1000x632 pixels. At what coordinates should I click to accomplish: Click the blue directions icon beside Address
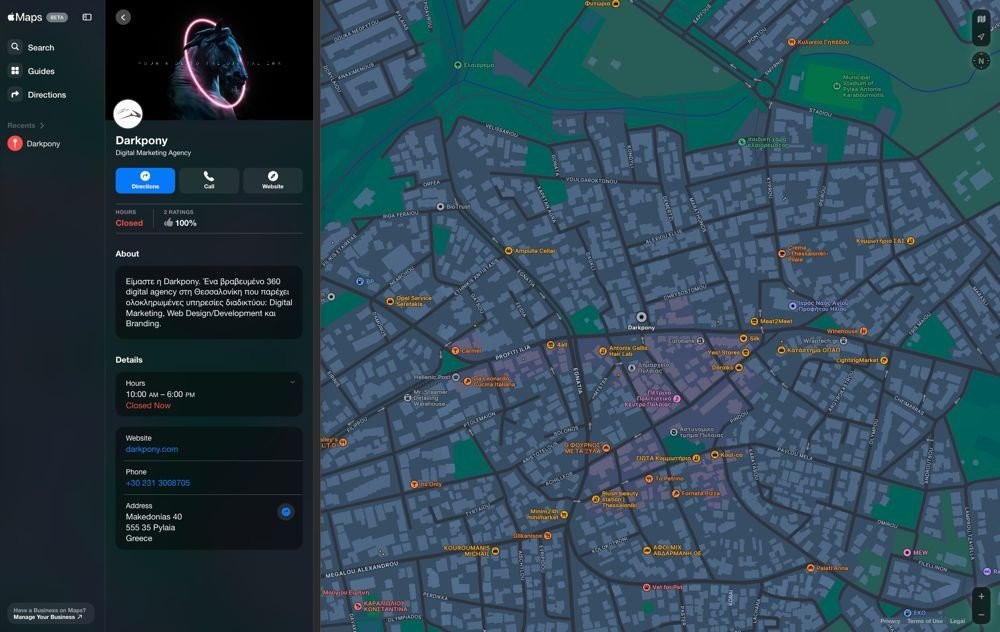tap(286, 511)
